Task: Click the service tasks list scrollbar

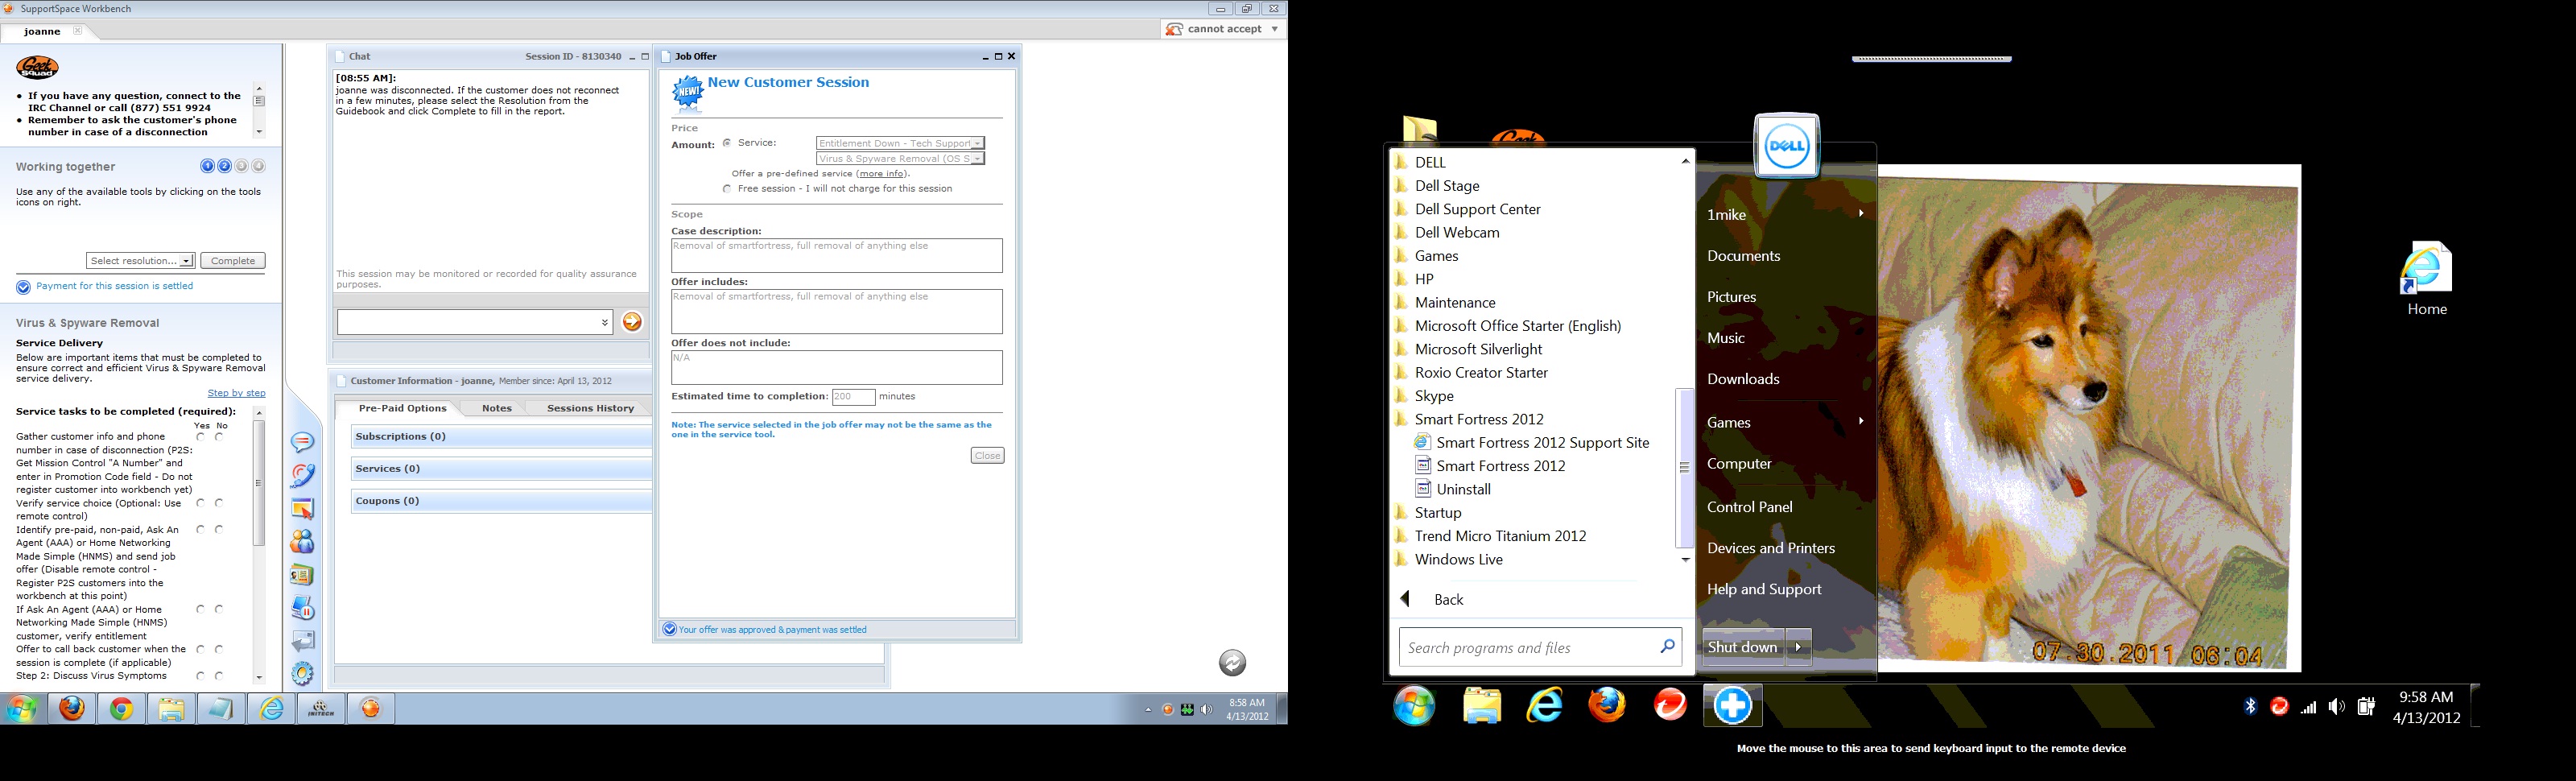Action: [x=259, y=483]
